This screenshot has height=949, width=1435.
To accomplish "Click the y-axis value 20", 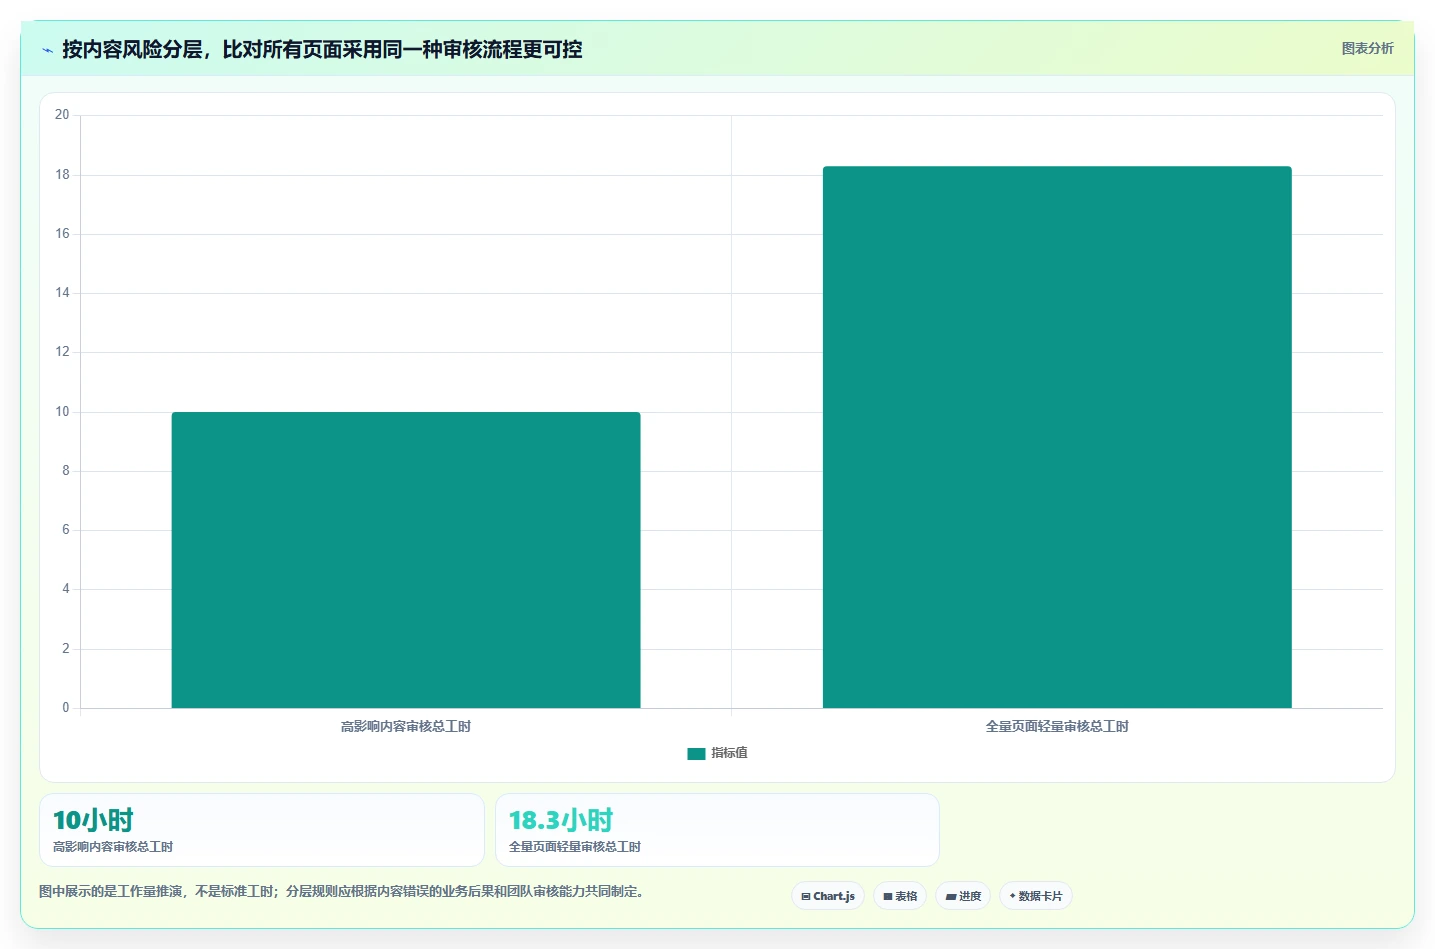I will [62, 115].
